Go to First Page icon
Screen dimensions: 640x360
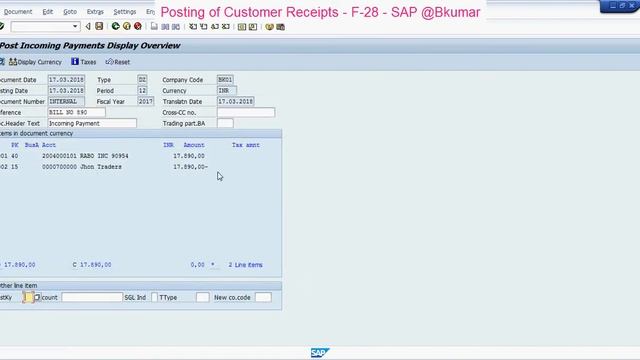click(193, 27)
